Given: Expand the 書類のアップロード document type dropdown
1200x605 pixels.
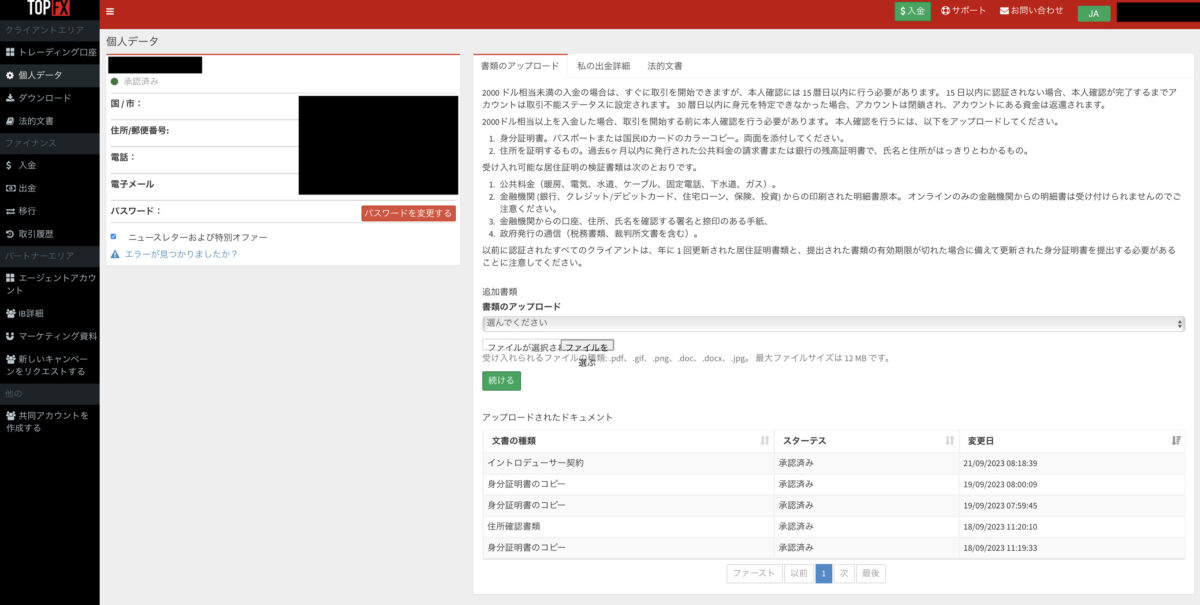Looking at the screenshot, I should pyautogui.click(x=832, y=324).
